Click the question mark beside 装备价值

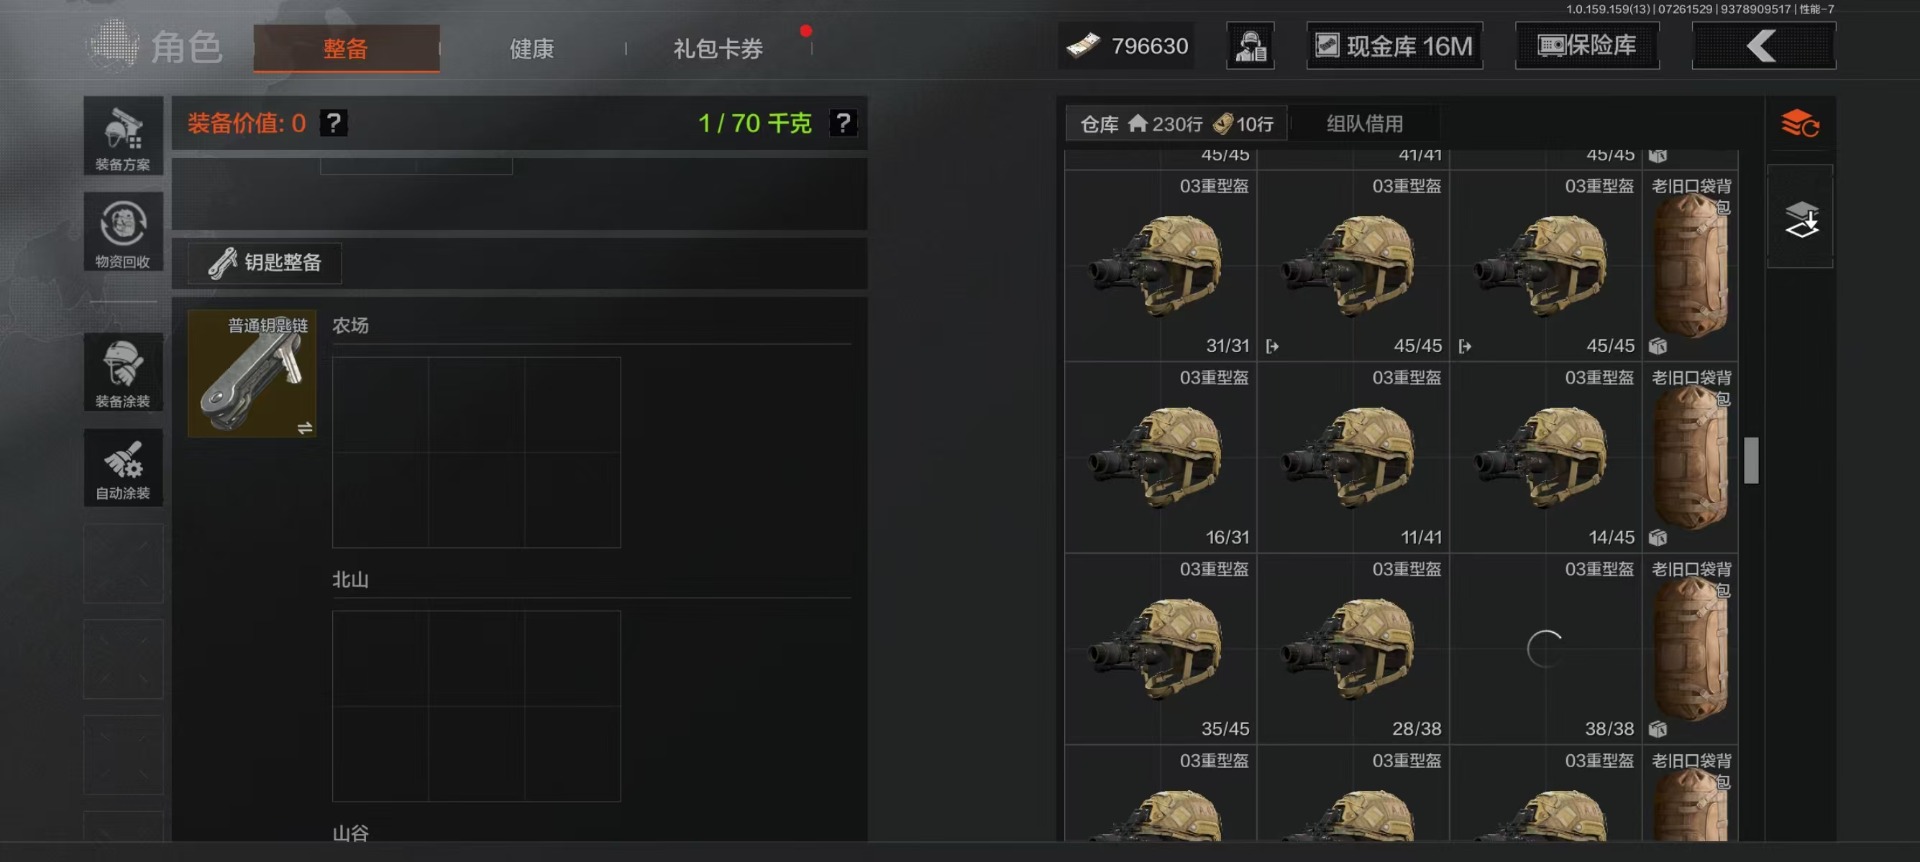click(334, 123)
